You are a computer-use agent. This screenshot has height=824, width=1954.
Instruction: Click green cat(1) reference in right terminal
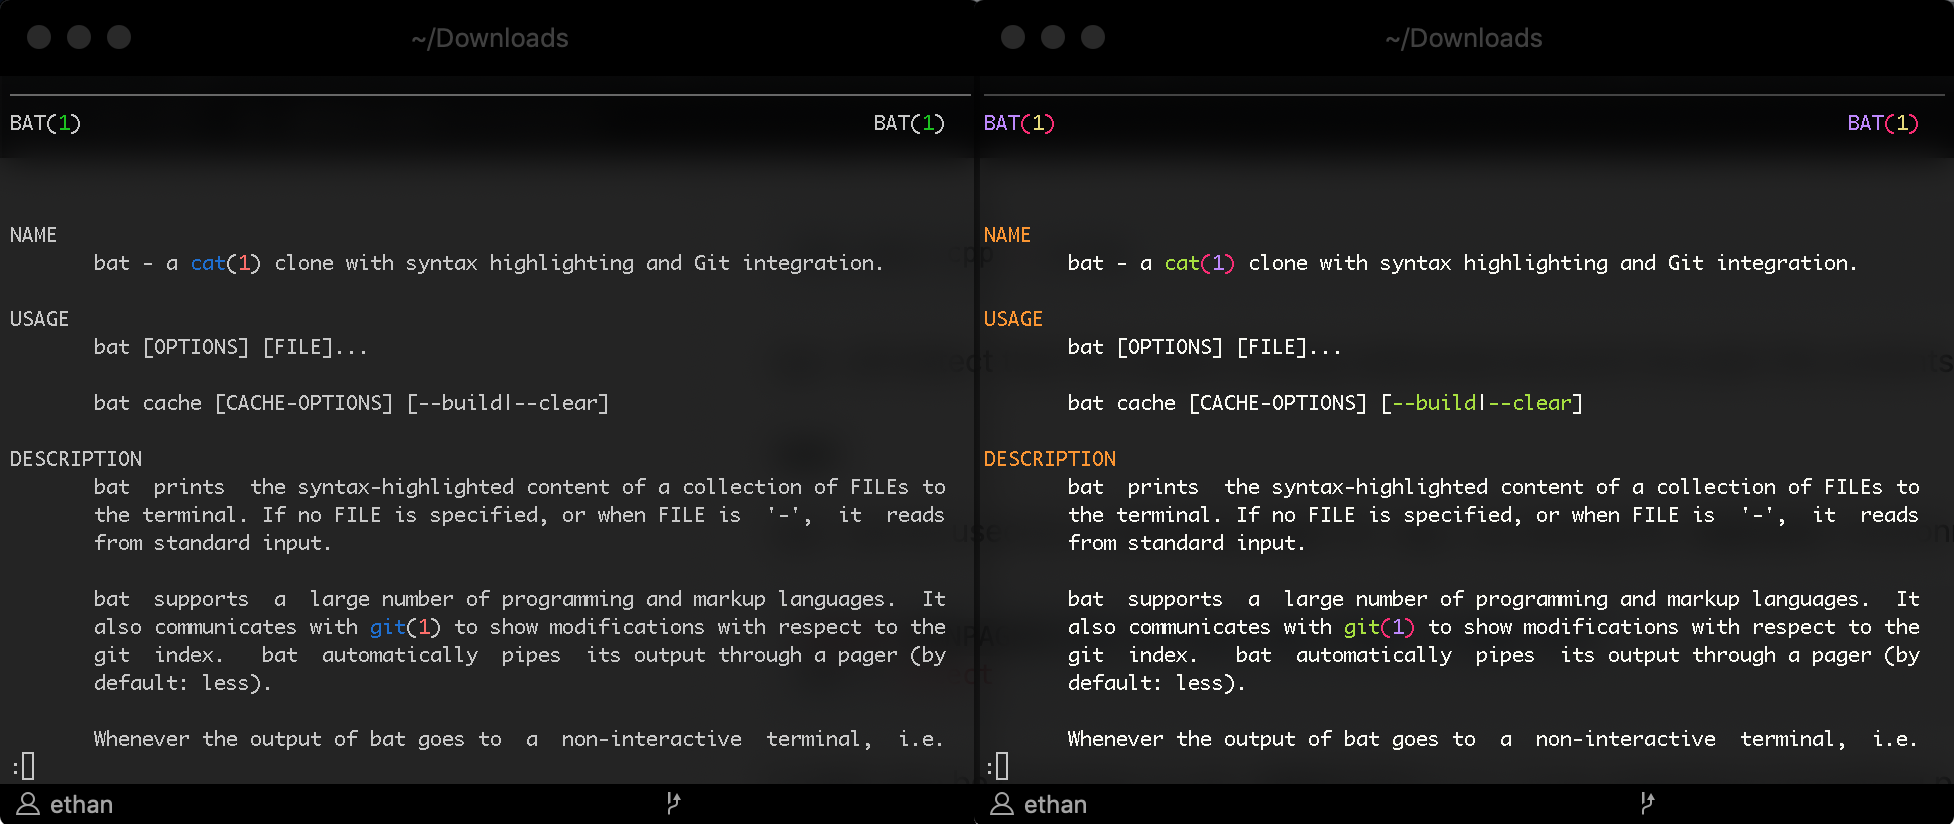(1200, 263)
